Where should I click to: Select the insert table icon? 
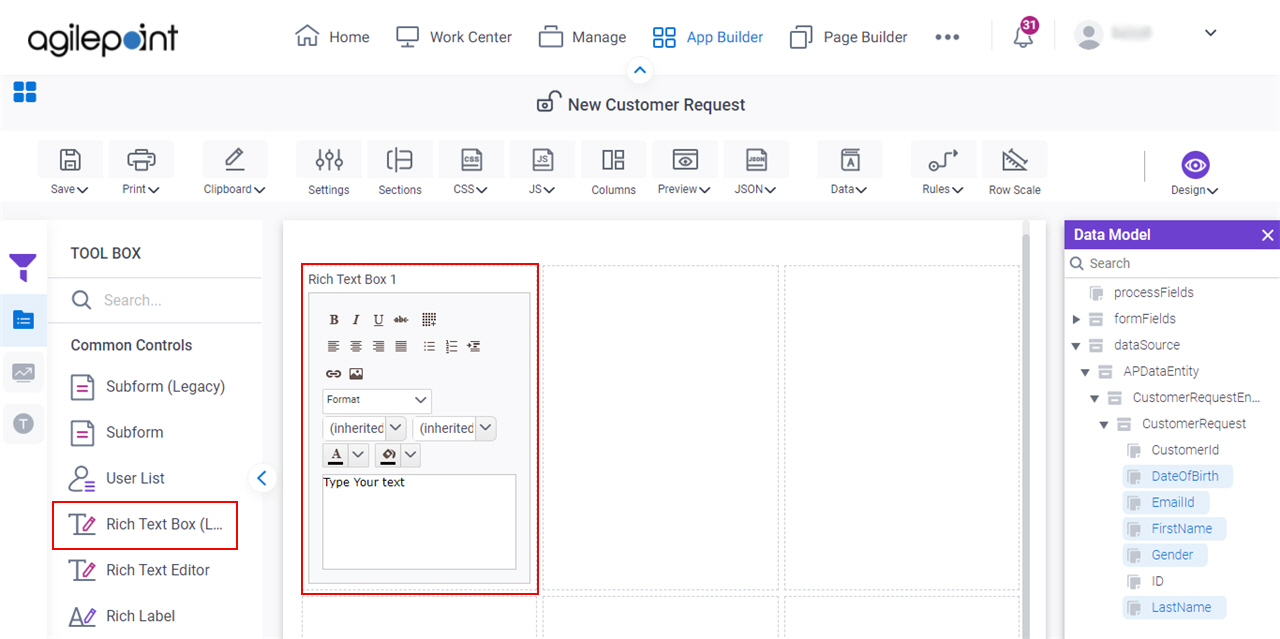coord(429,319)
